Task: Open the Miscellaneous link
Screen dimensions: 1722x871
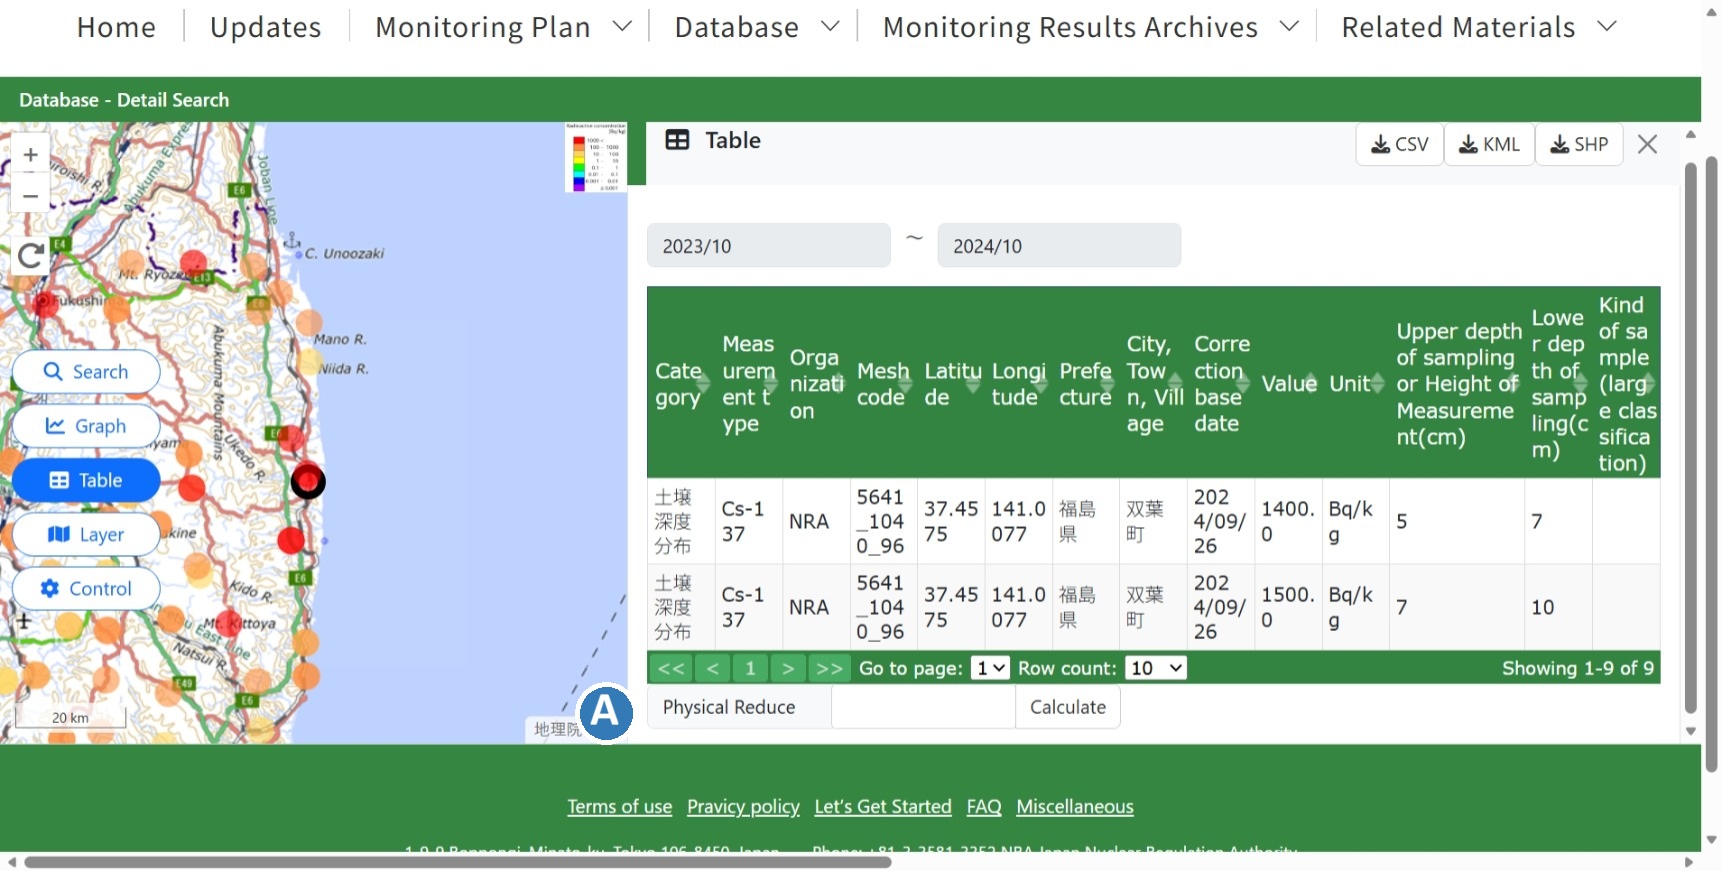Action: [1075, 806]
